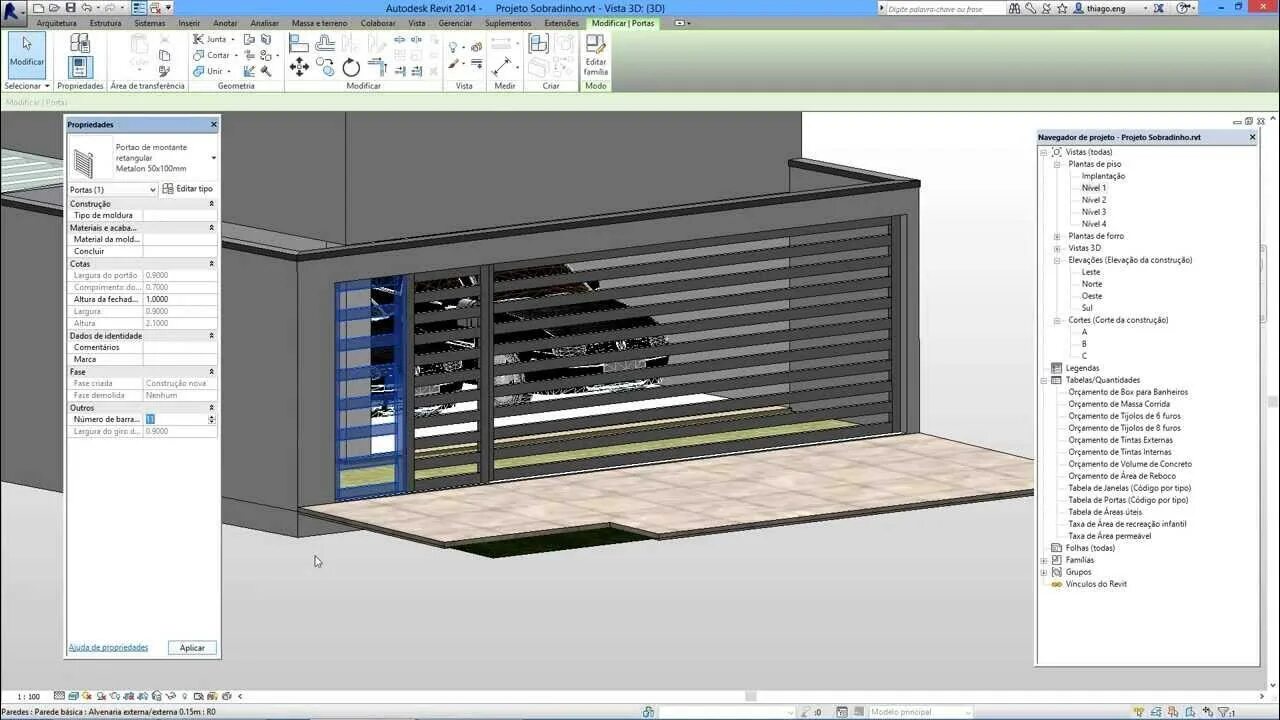Click the Número de barras value field
The width and height of the screenshot is (1280, 720).
coord(175,420)
